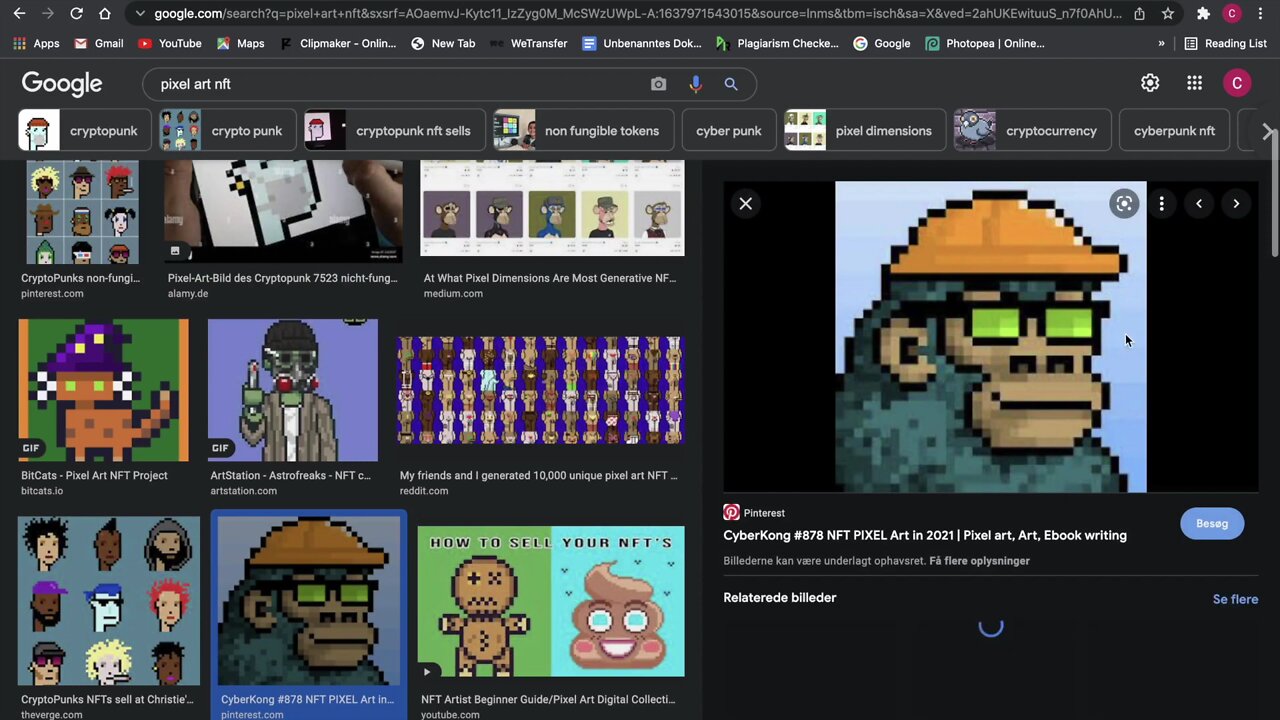Click Se flere related images link
This screenshot has width=1280, height=720.
pyautogui.click(x=1235, y=599)
